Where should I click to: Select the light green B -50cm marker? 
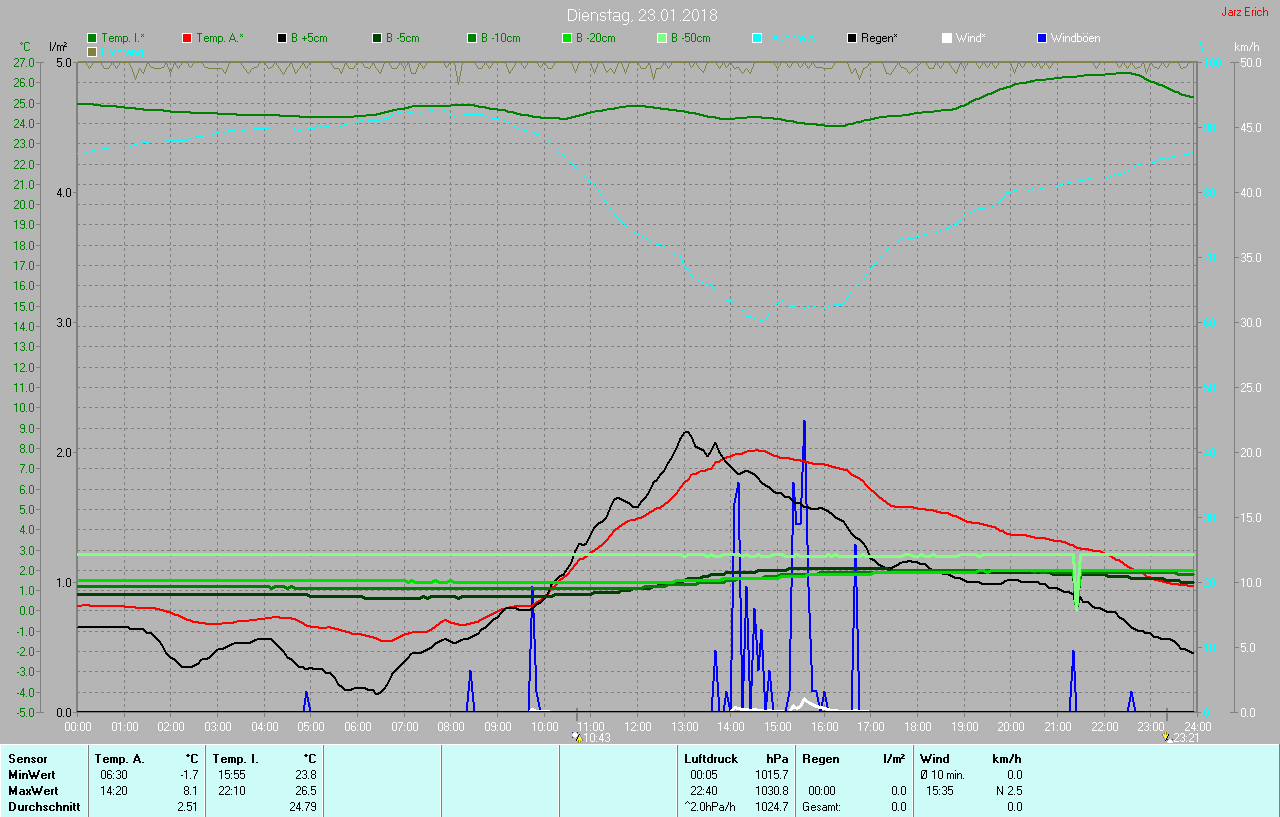pyautogui.click(x=662, y=38)
